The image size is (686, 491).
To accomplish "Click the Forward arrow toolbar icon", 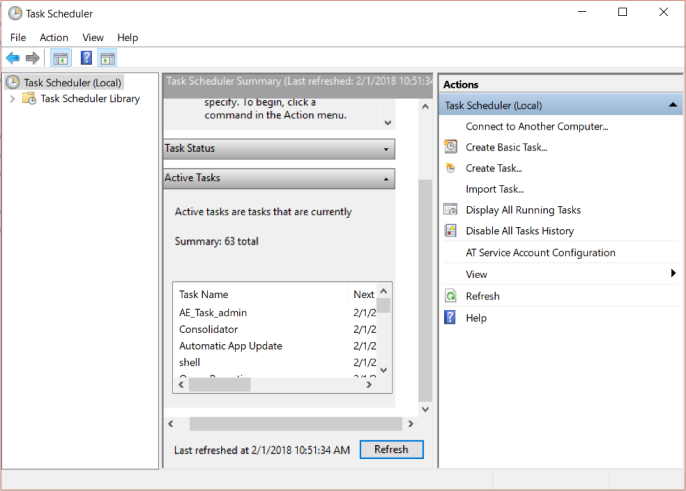I will [33, 58].
